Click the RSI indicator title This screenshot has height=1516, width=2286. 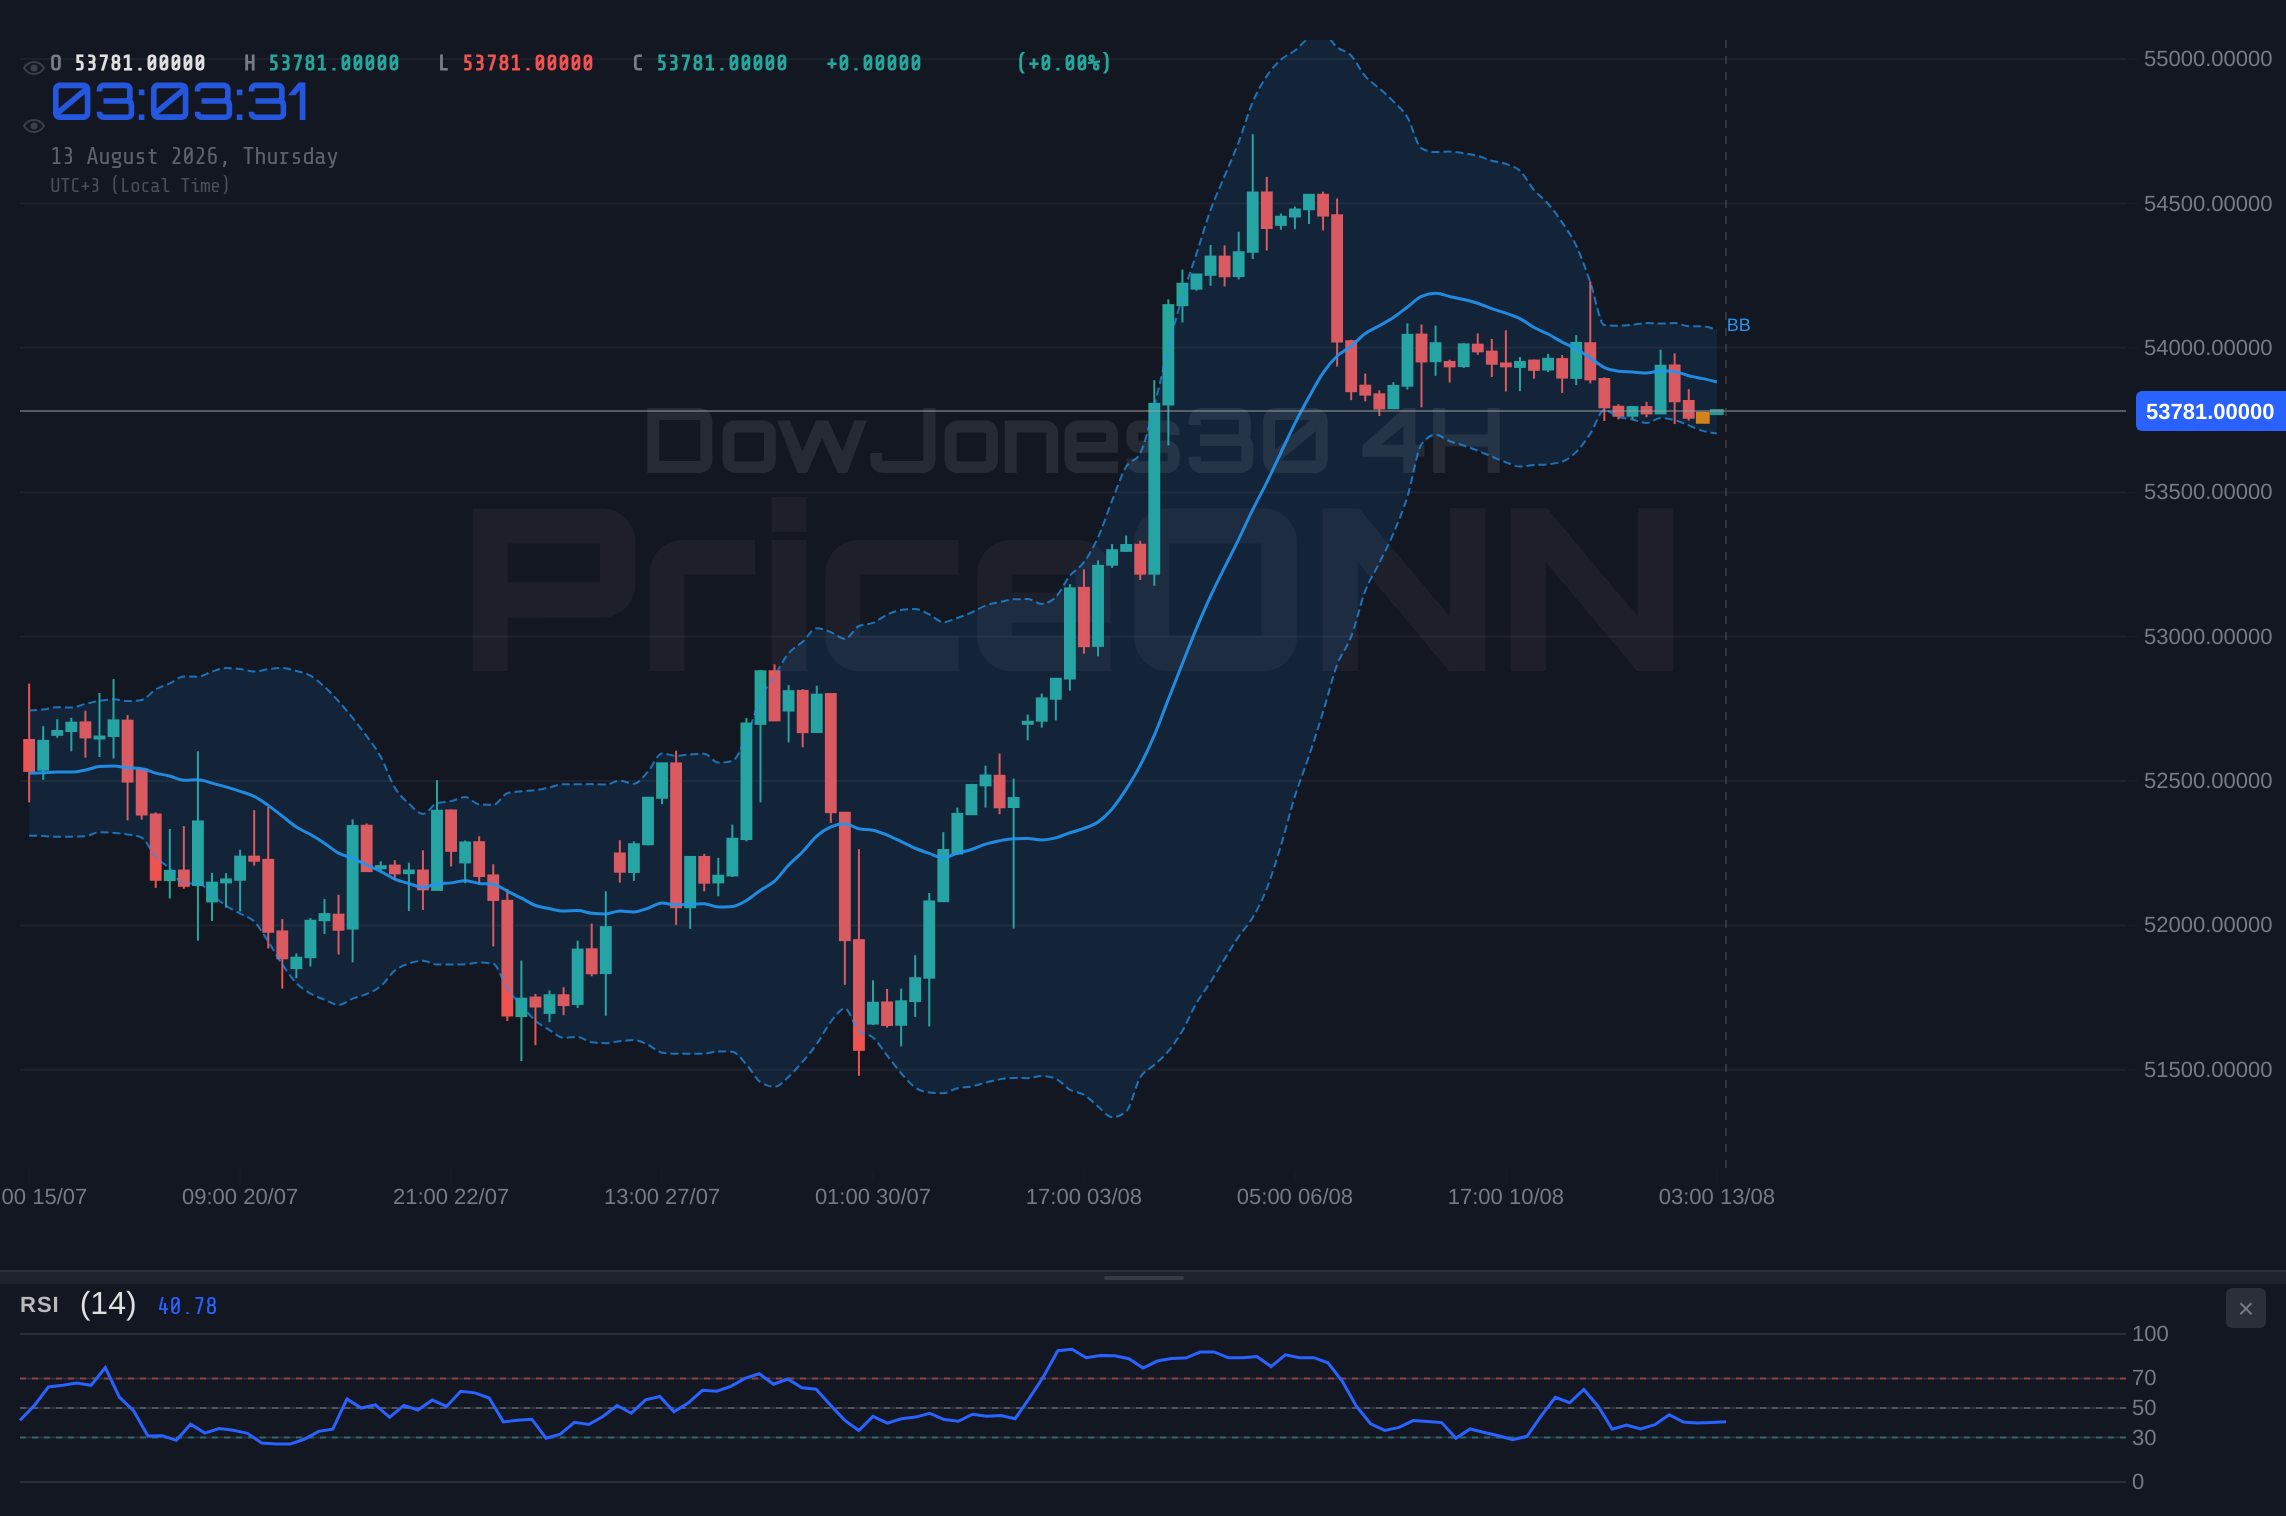(39, 1305)
